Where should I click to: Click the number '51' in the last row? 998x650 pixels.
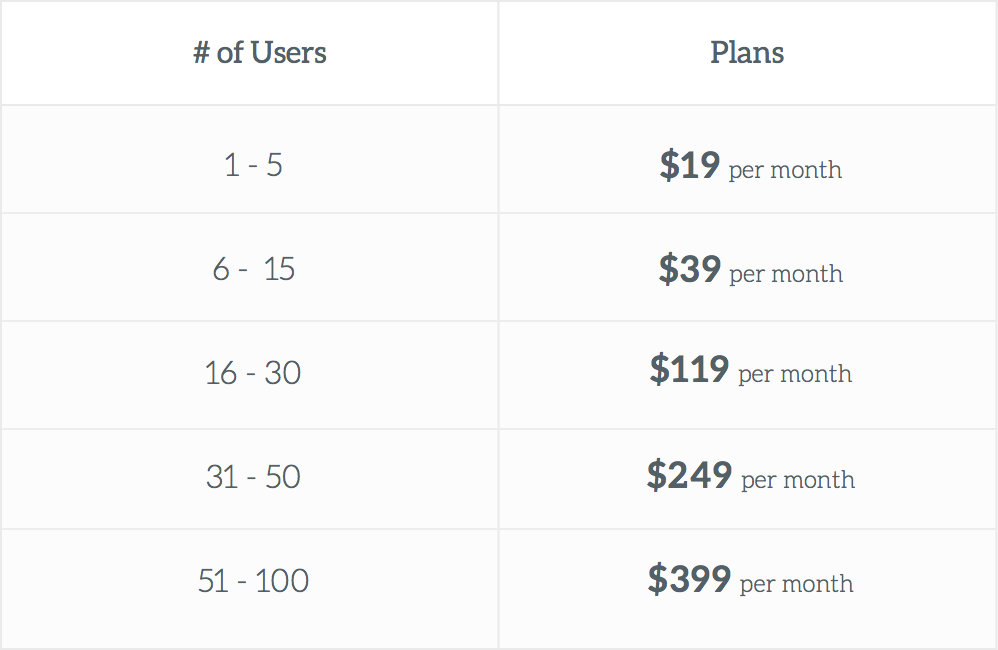click(x=214, y=581)
